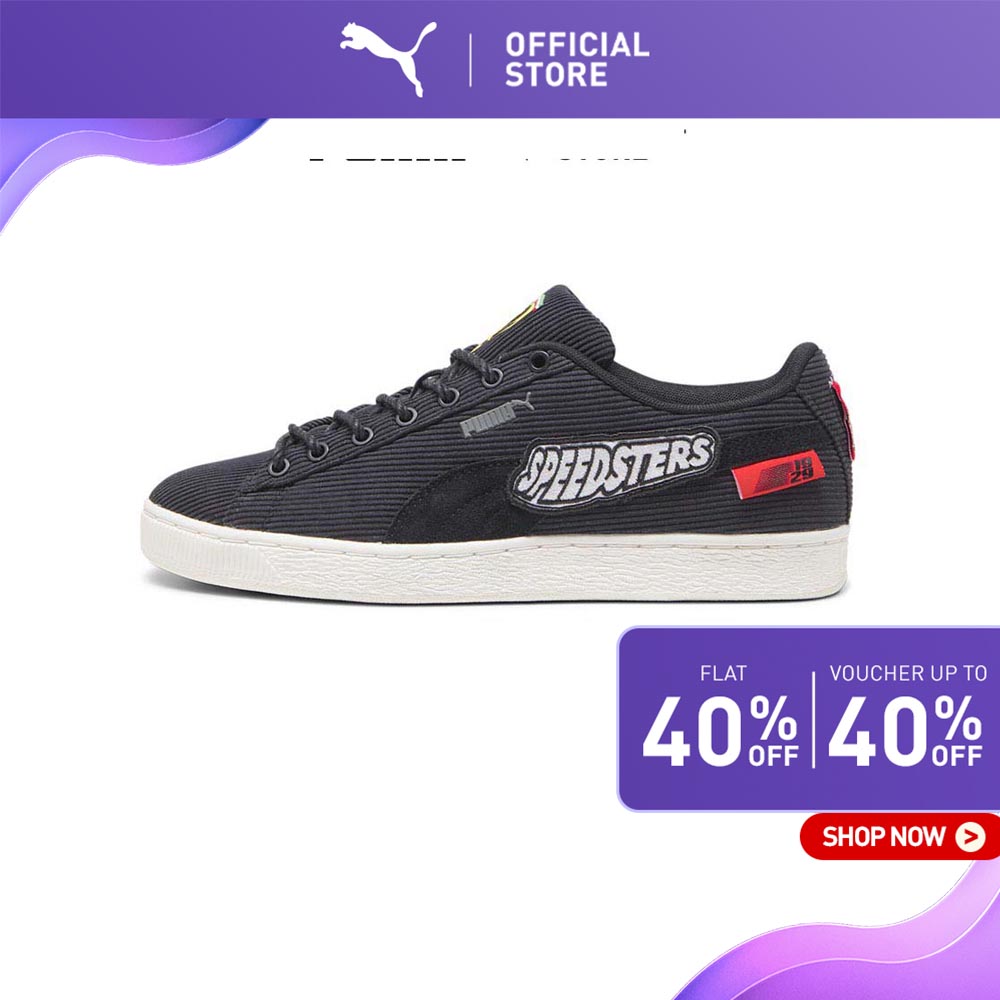This screenshot has width=1000, height=1000.
Task: Click the purple header banner
Action: click(500, 59)
